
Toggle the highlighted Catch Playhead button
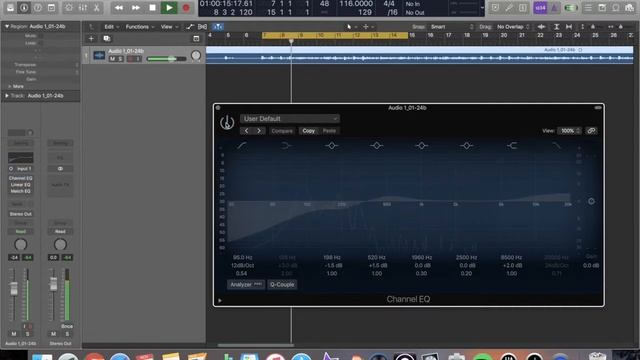point(218,27)
